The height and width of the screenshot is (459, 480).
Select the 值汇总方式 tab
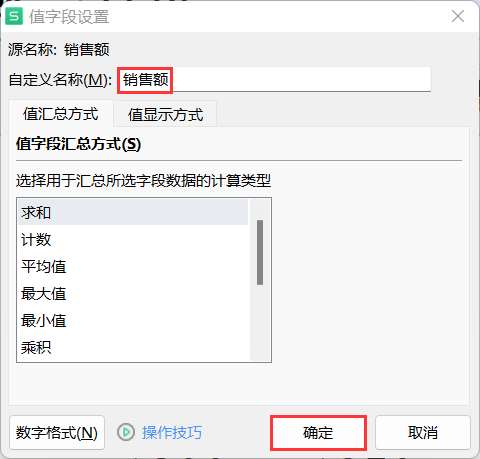coord(61,113)
